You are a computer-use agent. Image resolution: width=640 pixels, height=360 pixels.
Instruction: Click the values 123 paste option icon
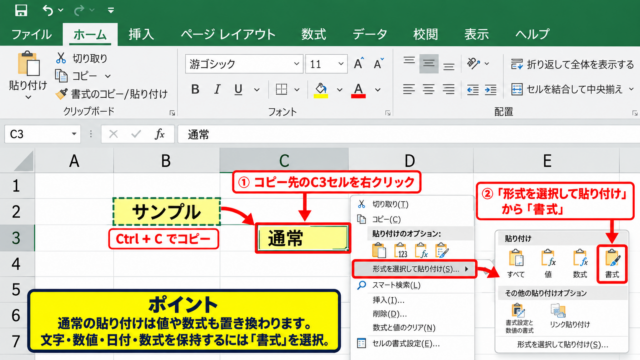tap(400, 250)
